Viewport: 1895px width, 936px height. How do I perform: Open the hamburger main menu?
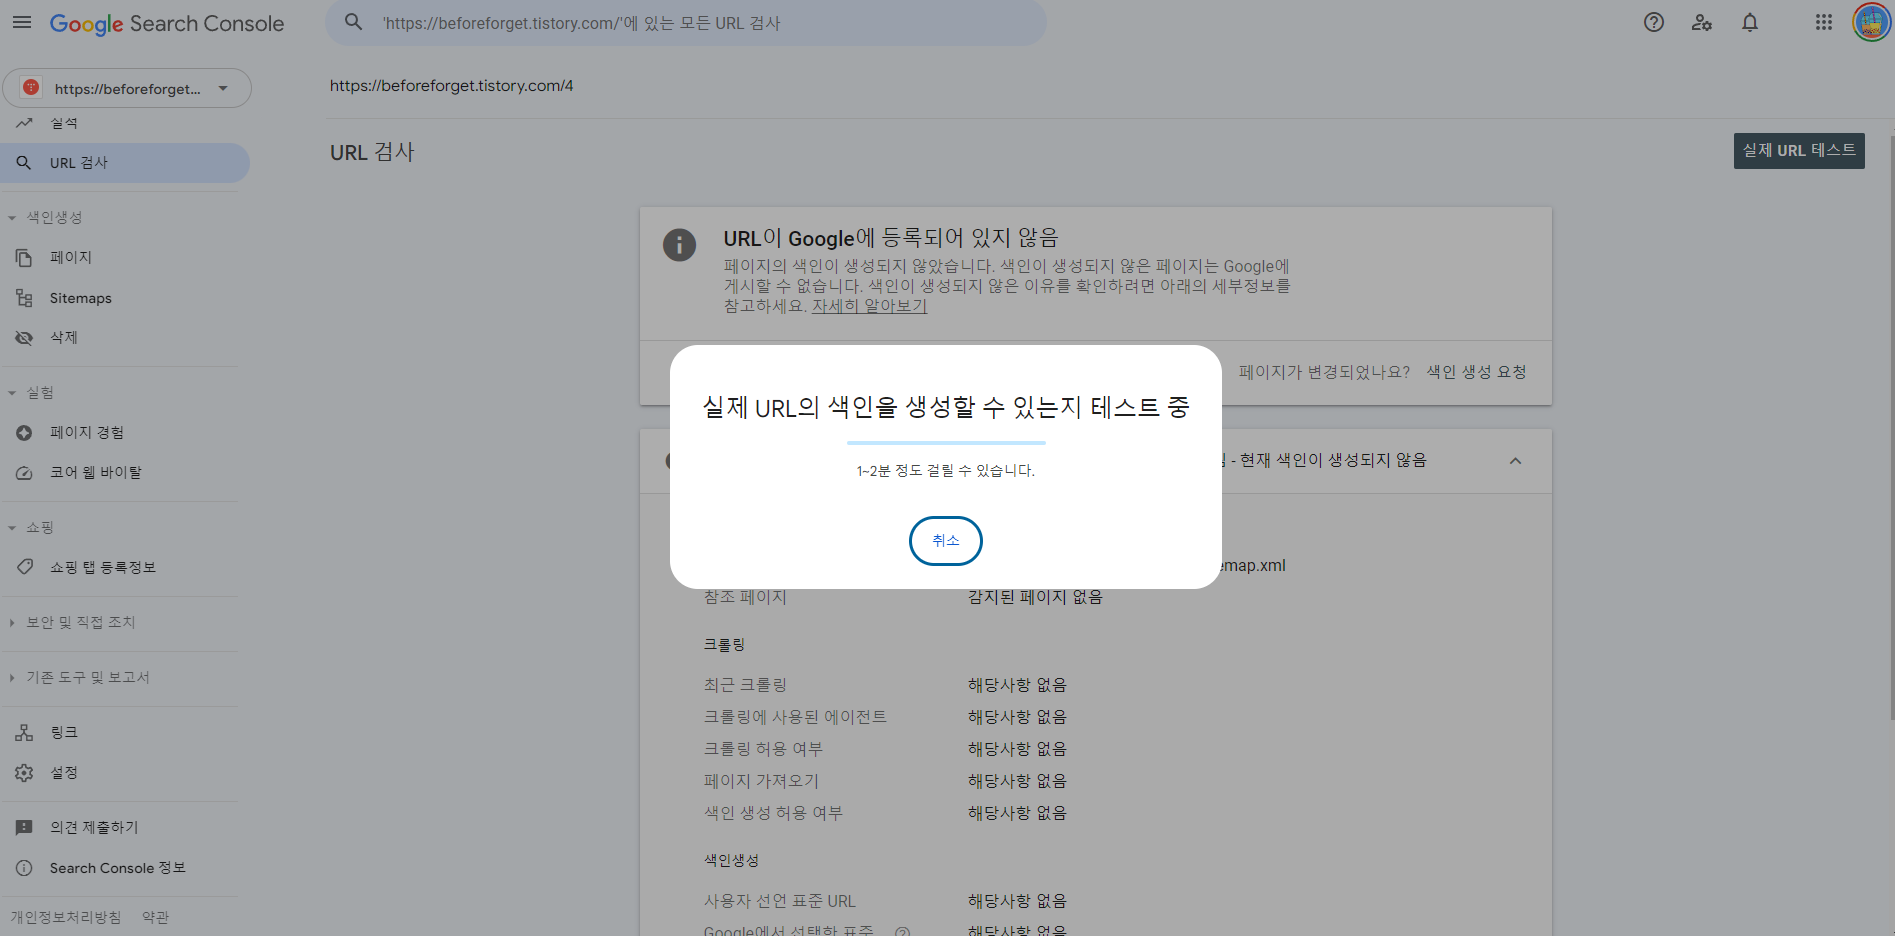[22, 22]
